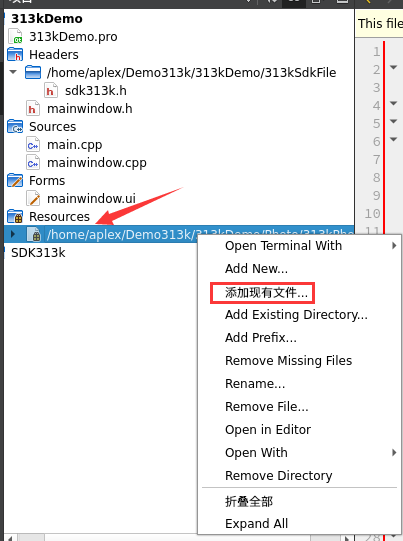
Task: Choose Remove Missing Files entry
Action: tap(299, 361)
